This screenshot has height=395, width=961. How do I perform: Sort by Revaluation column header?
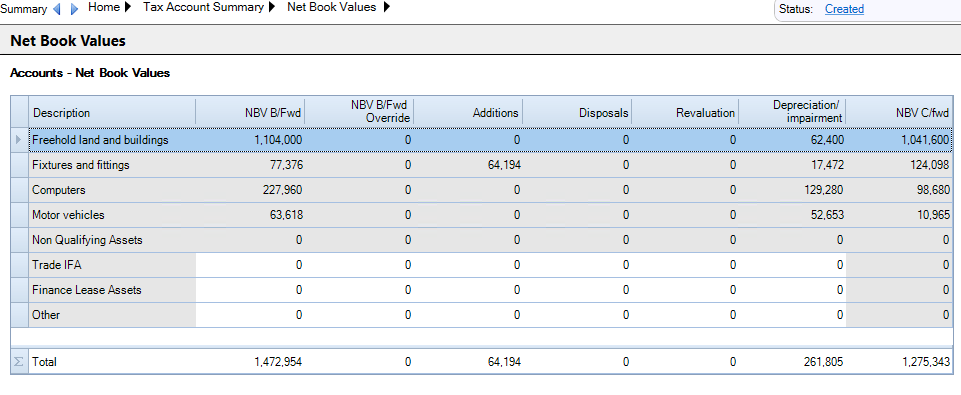click(x=685, y=113)
